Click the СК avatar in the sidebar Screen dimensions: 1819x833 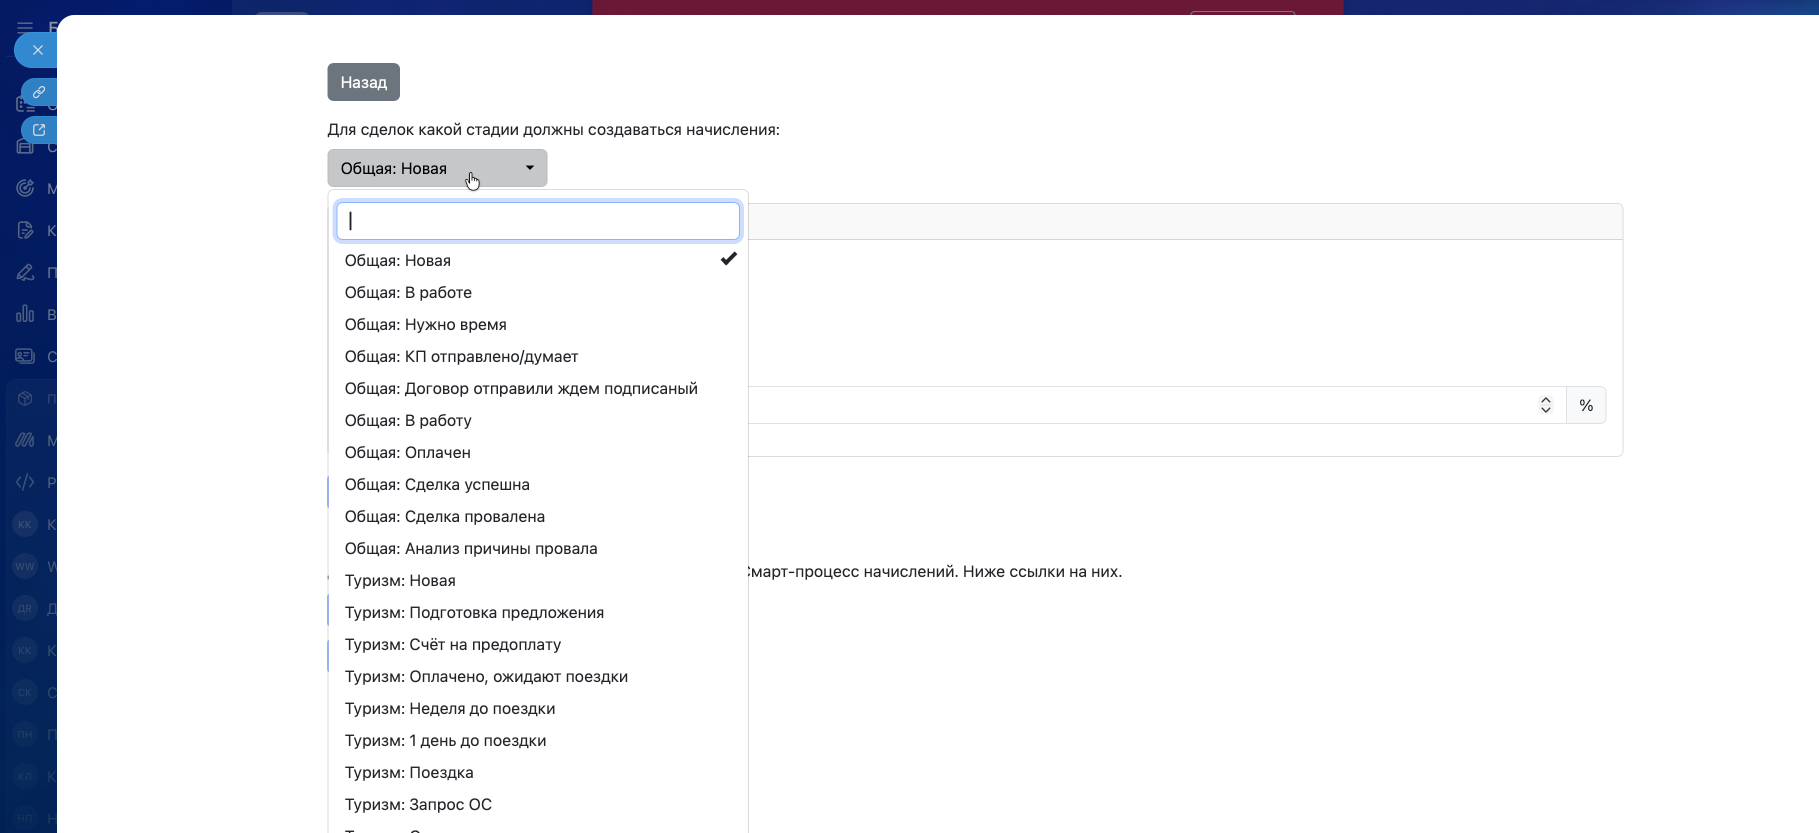[x=25, y=692]
